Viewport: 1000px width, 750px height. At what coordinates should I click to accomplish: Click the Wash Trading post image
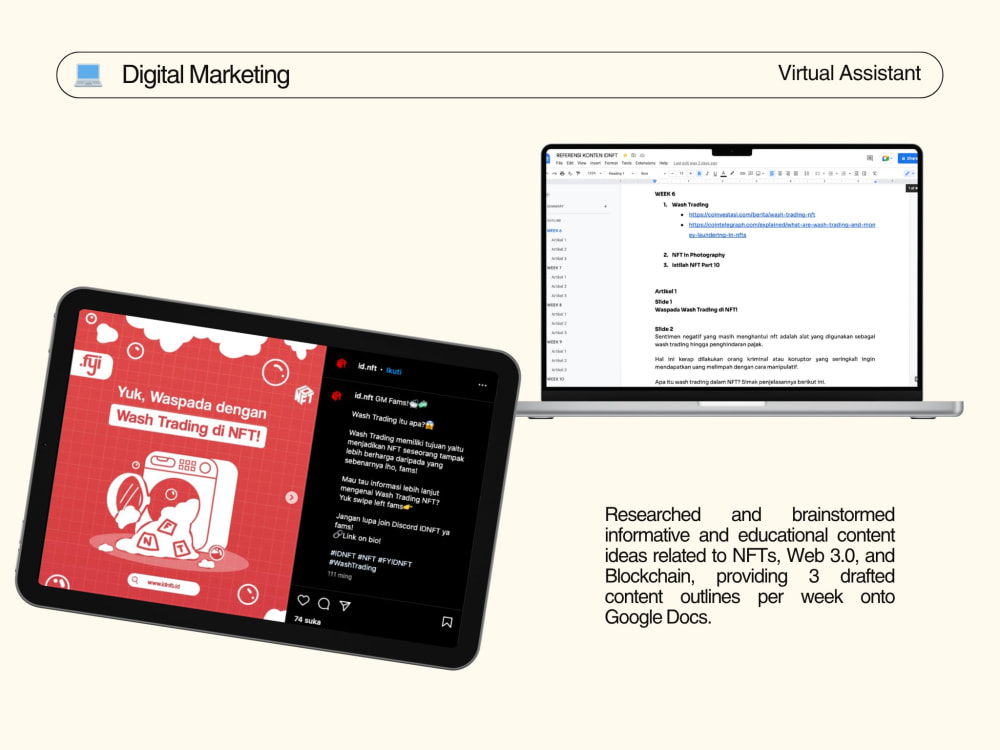click(182, 466)
